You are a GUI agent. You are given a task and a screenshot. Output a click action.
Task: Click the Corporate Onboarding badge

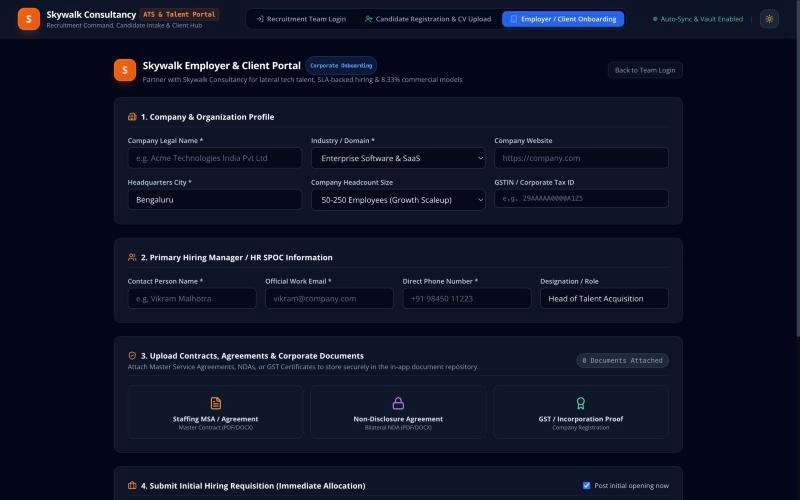point(341,65)
